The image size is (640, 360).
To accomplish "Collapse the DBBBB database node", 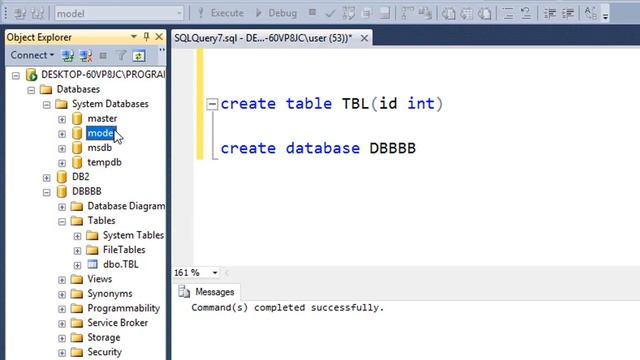I will [47, 192].
